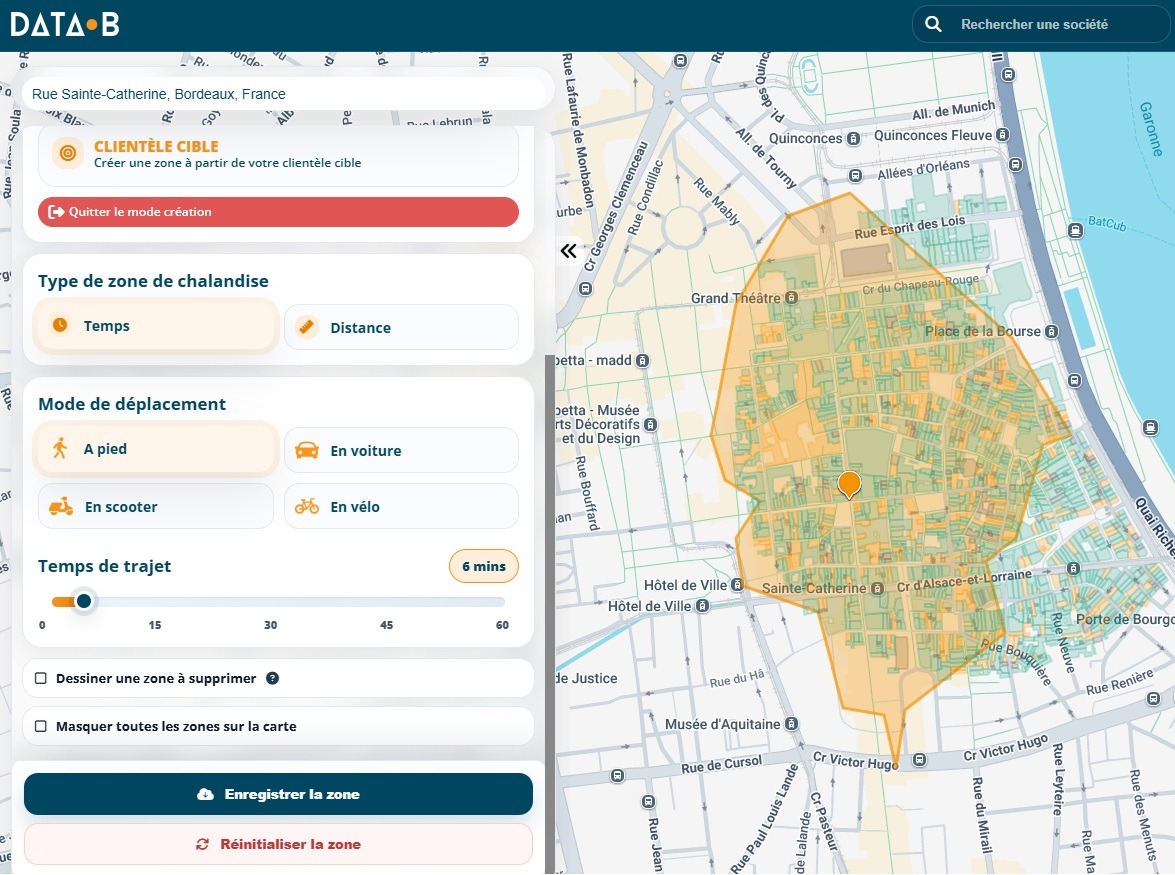Collapse the side panel with double chevron
Image resolution: width=1175 pixels, height=875 pixels.
(x=569, y=251)
